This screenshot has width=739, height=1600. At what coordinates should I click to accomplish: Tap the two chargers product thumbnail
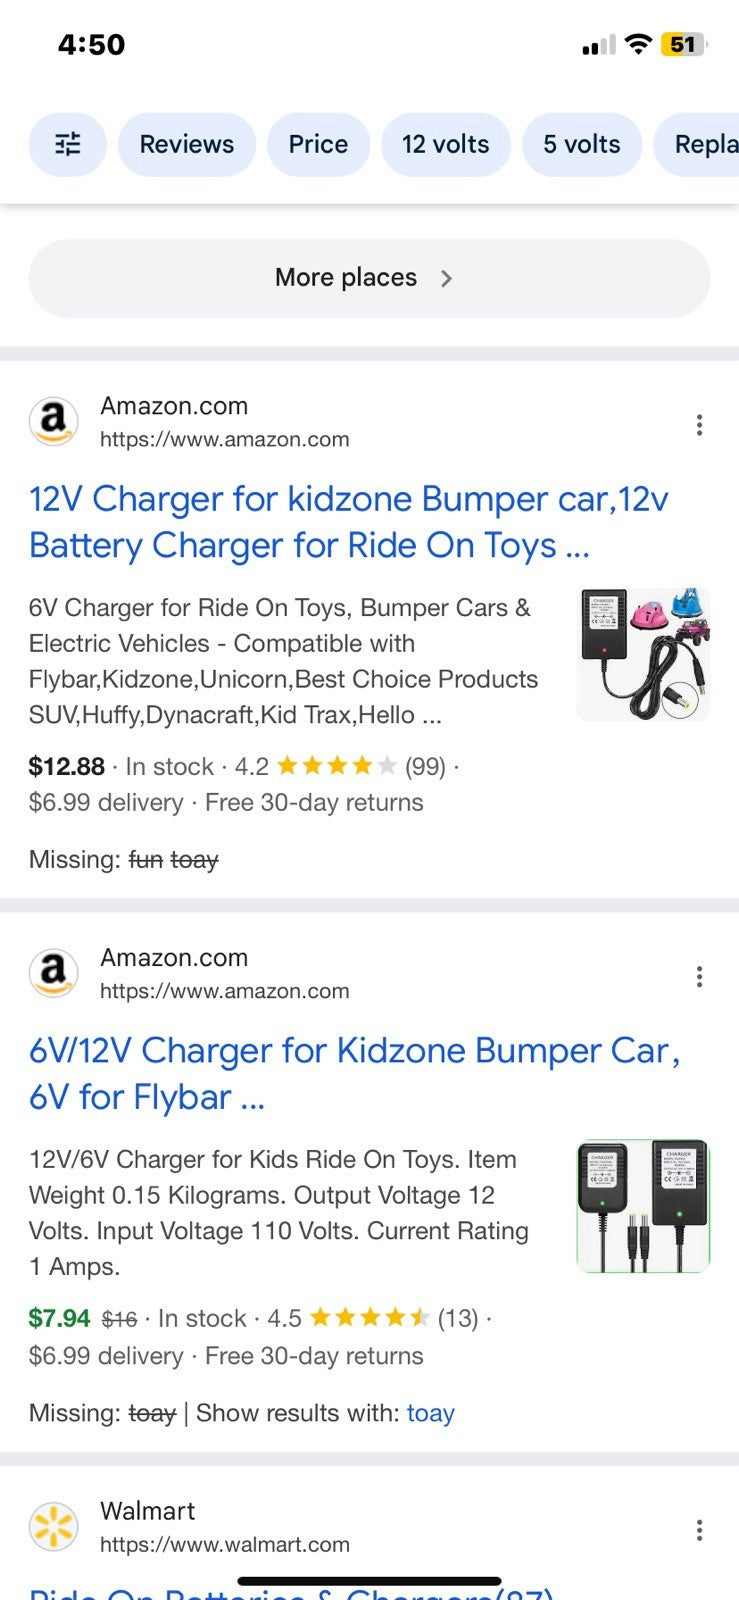click(x=643, y=1205)
